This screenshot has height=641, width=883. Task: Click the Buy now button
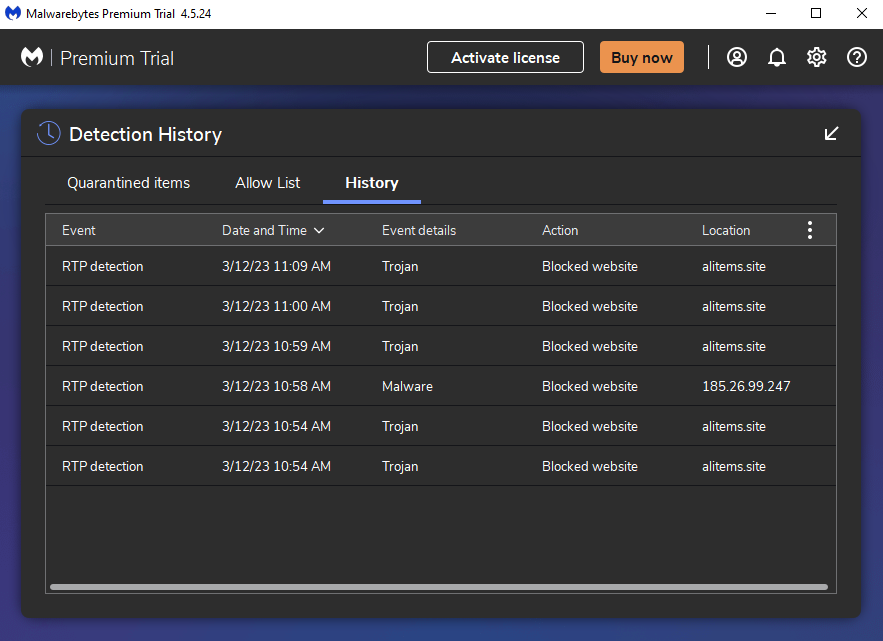[x=641, y=57]
